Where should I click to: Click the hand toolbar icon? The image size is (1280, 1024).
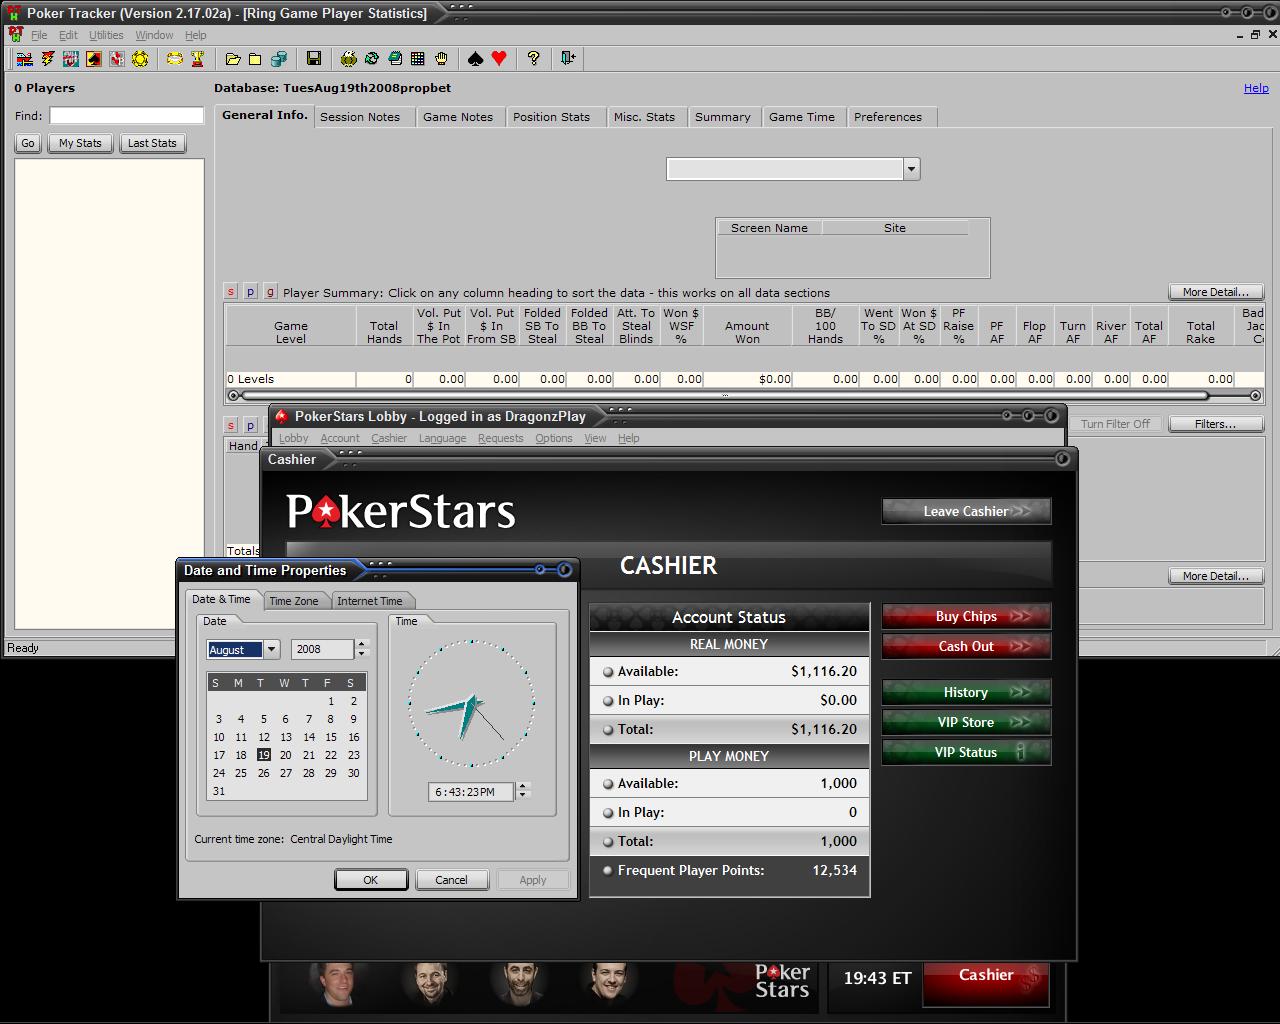(441, 59)
